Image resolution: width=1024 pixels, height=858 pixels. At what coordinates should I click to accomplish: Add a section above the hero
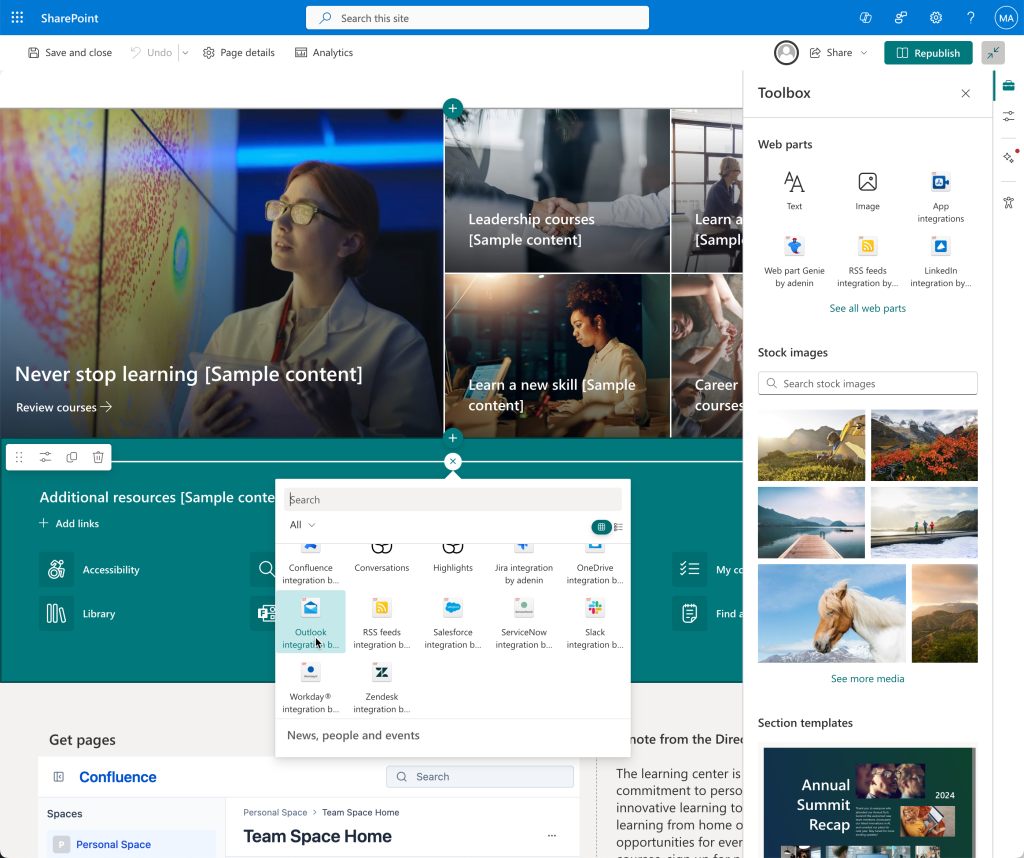(x=453, y=108)
